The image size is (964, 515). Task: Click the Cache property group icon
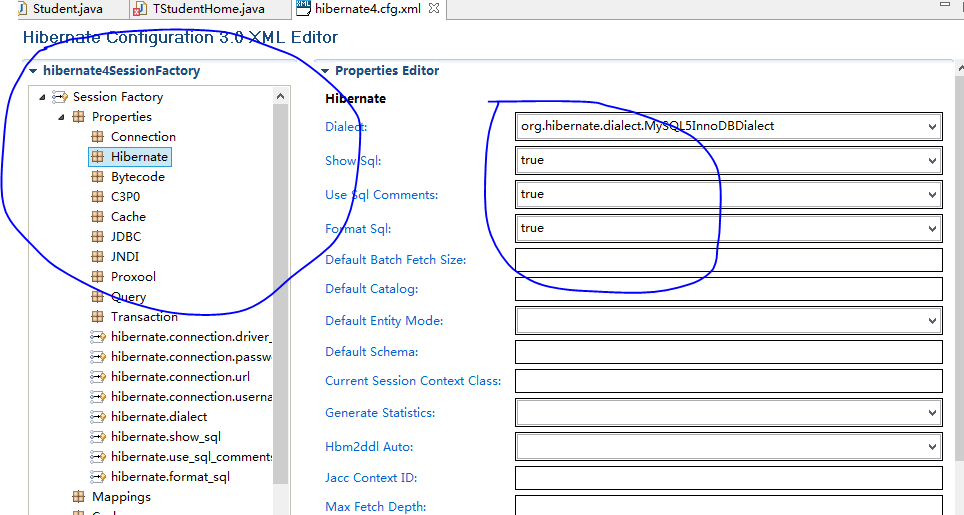click(97, 216)
